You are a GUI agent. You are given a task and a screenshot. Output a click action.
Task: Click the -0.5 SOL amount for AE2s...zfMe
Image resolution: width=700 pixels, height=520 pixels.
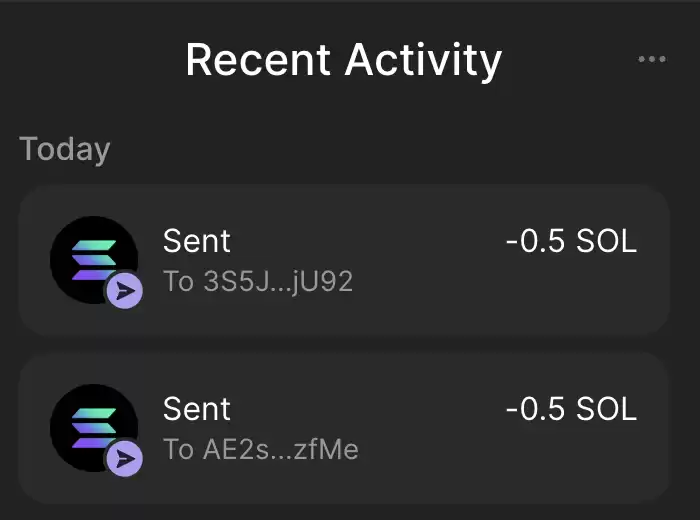(571, 409)
